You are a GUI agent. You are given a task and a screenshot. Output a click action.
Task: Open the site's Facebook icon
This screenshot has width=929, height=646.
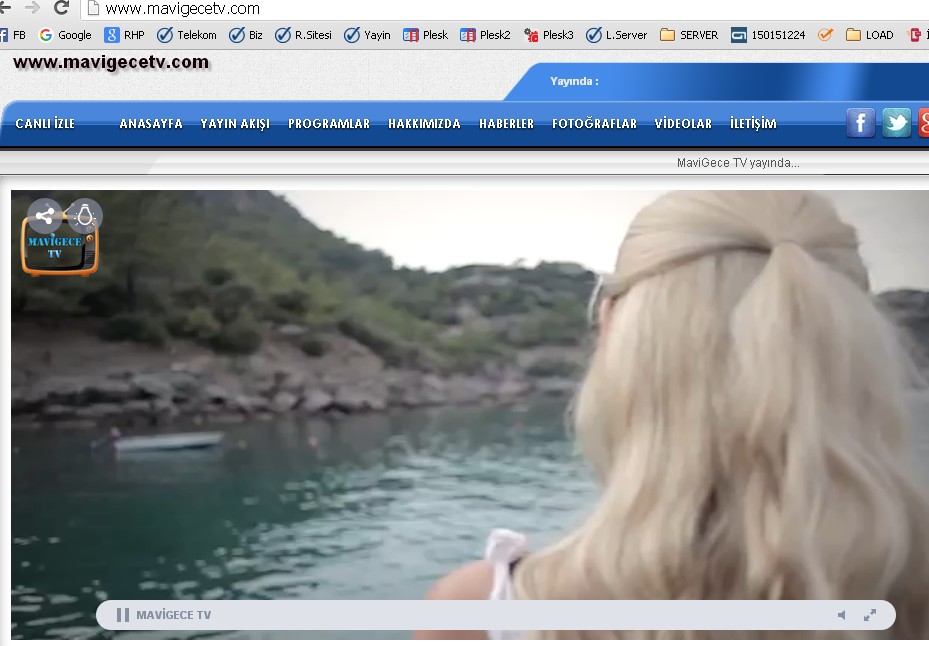(860, 123)
